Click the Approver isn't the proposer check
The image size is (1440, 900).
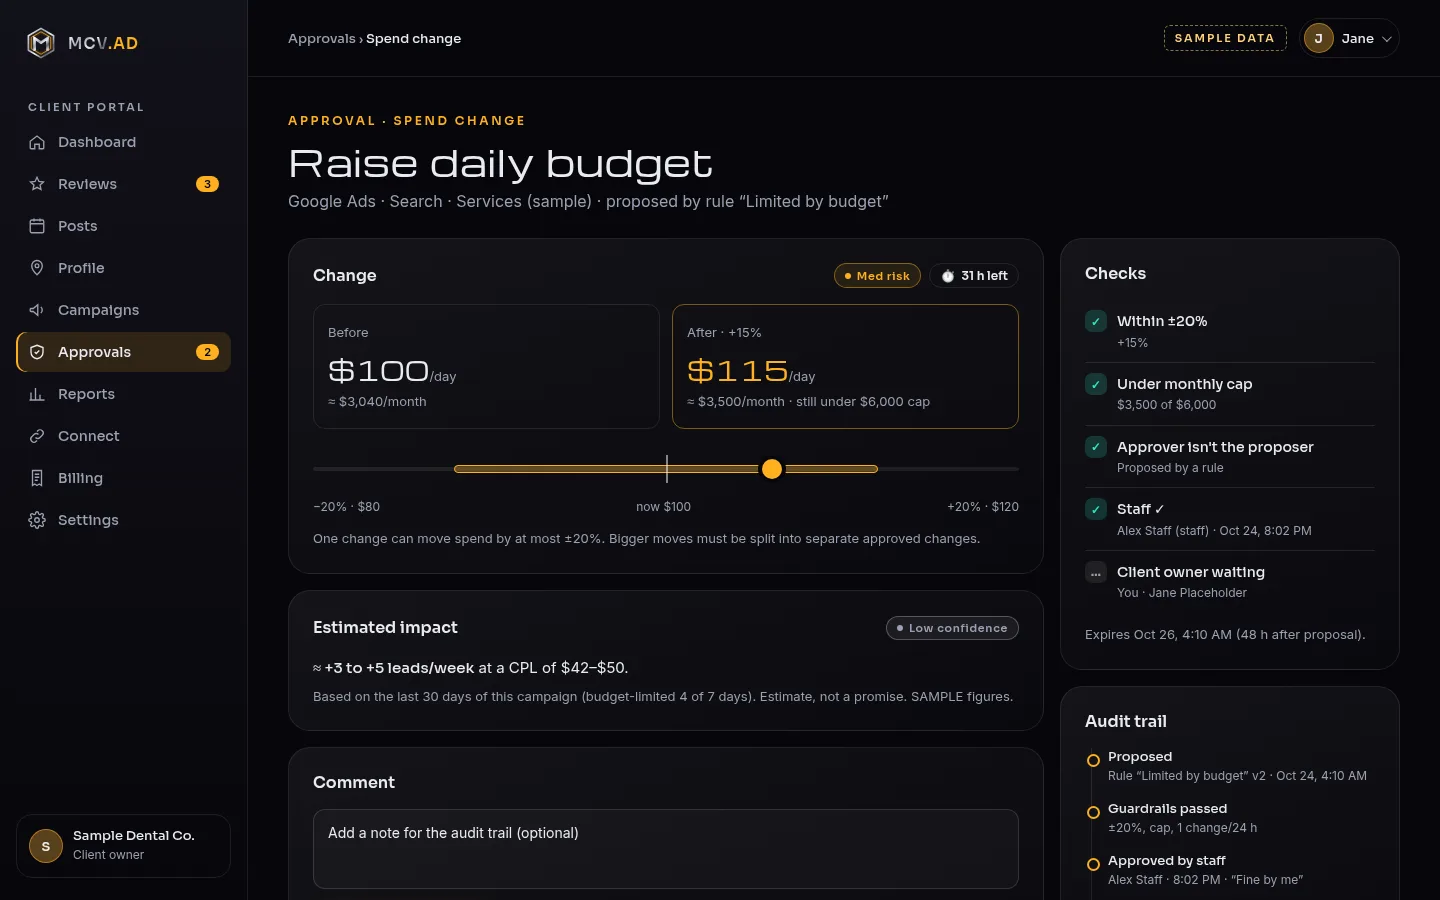point(1096,447)
